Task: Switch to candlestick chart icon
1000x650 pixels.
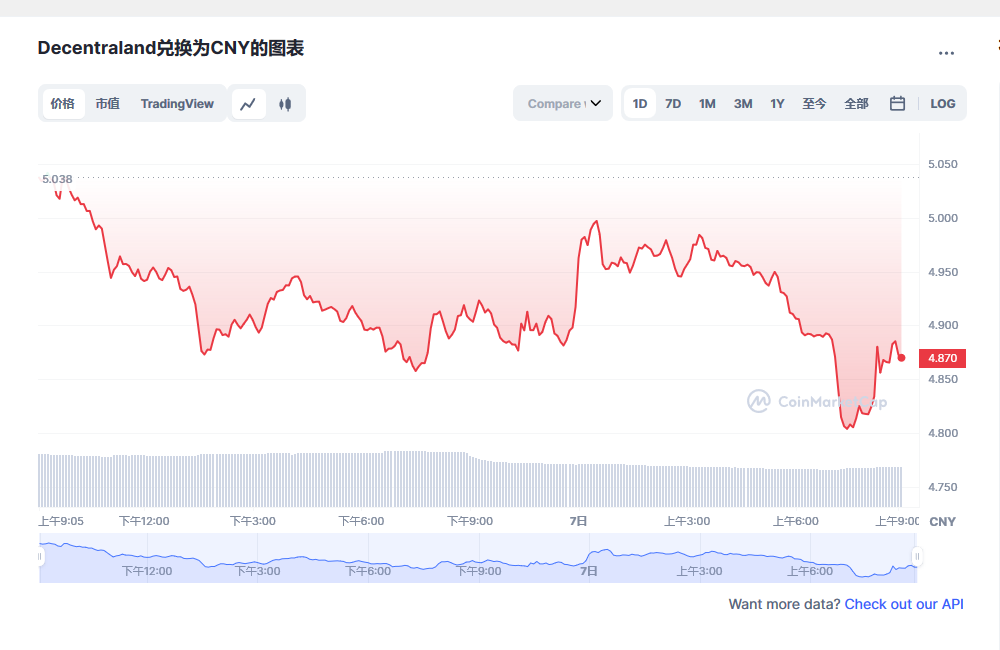Action: (285, 104)
